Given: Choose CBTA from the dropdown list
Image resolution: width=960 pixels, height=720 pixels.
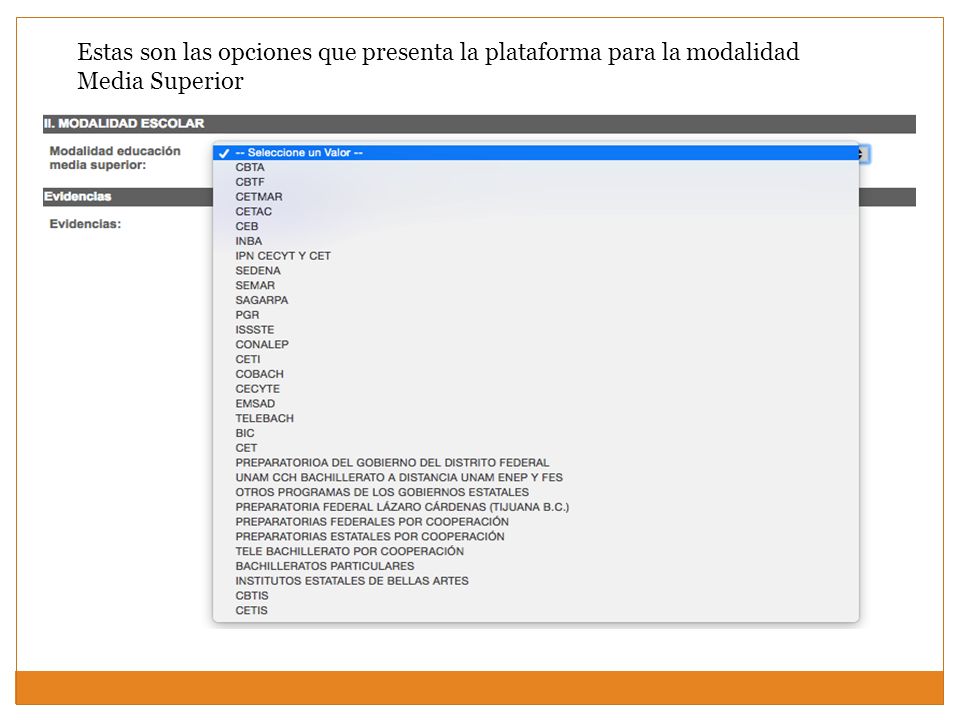Looking at the screenshot, I should click(x=536, y=168).
